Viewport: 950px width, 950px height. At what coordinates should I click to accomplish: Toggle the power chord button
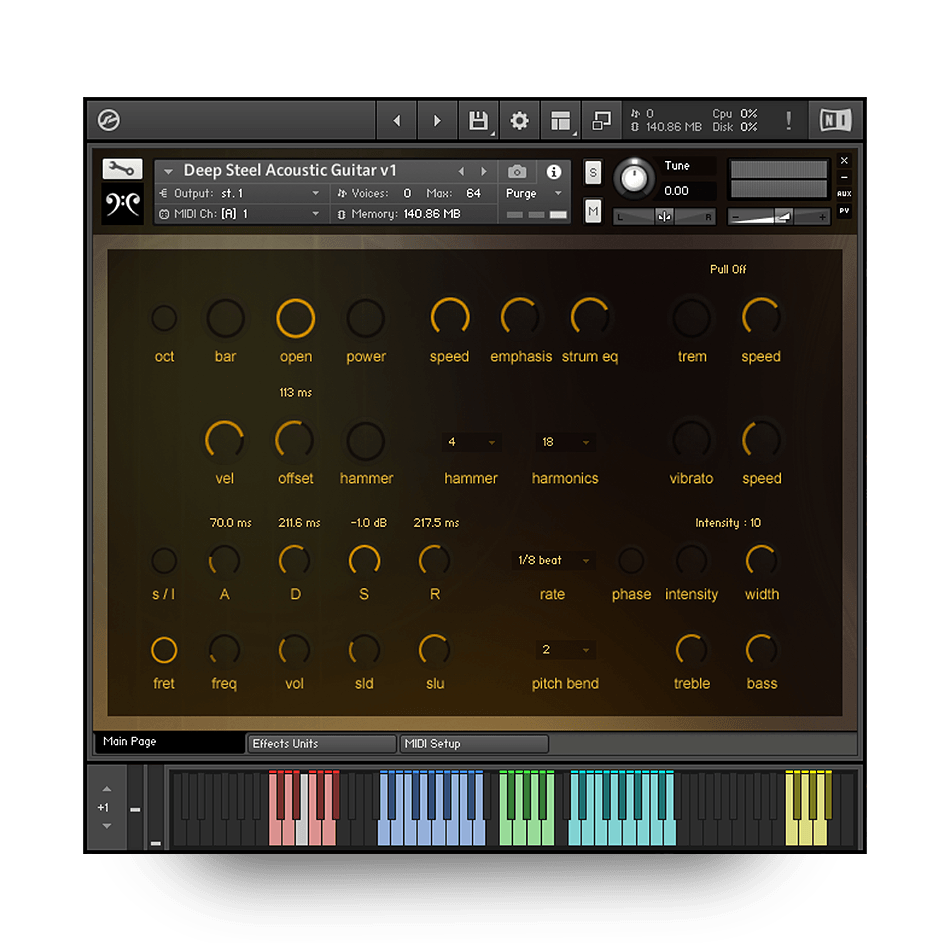(x=366, y=318)
